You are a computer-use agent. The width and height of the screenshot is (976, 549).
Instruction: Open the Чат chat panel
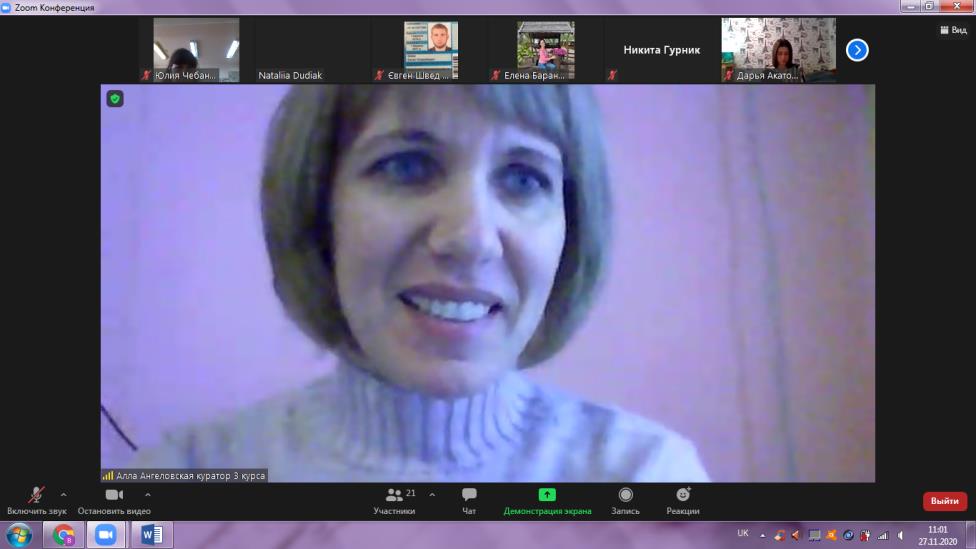(469, 501)
